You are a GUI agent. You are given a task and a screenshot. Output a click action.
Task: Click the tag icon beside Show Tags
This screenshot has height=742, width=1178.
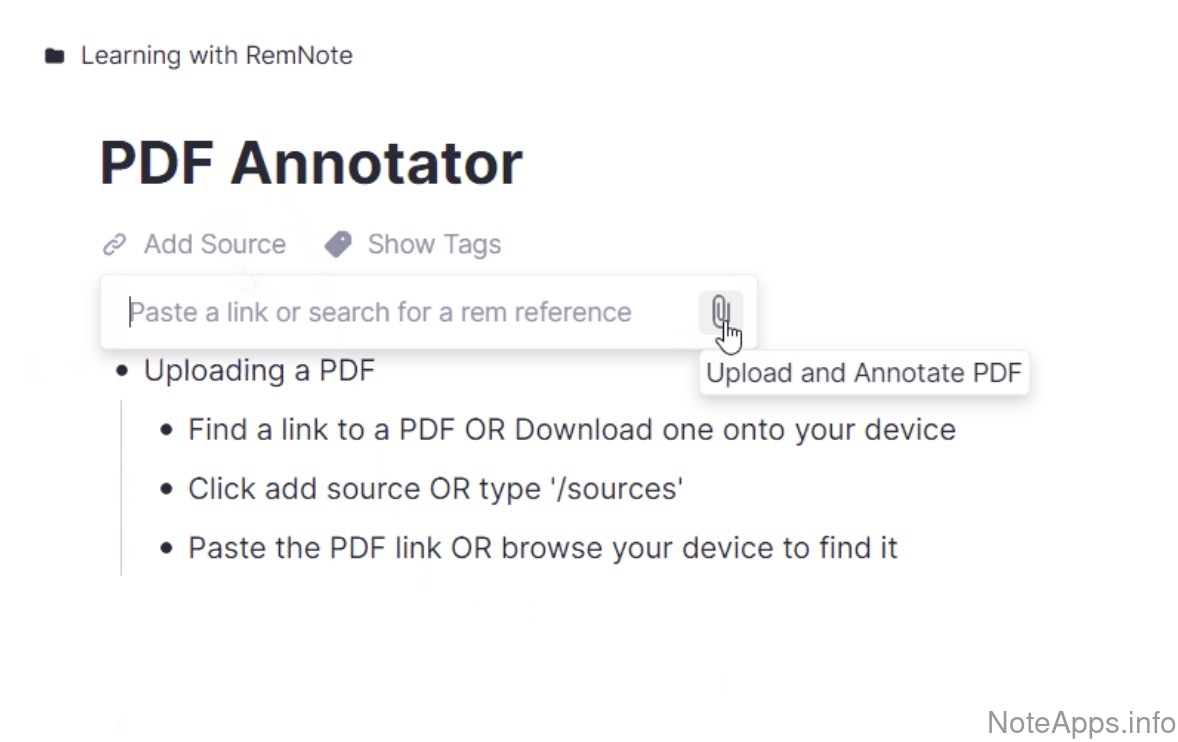click(x=339, y=244)
